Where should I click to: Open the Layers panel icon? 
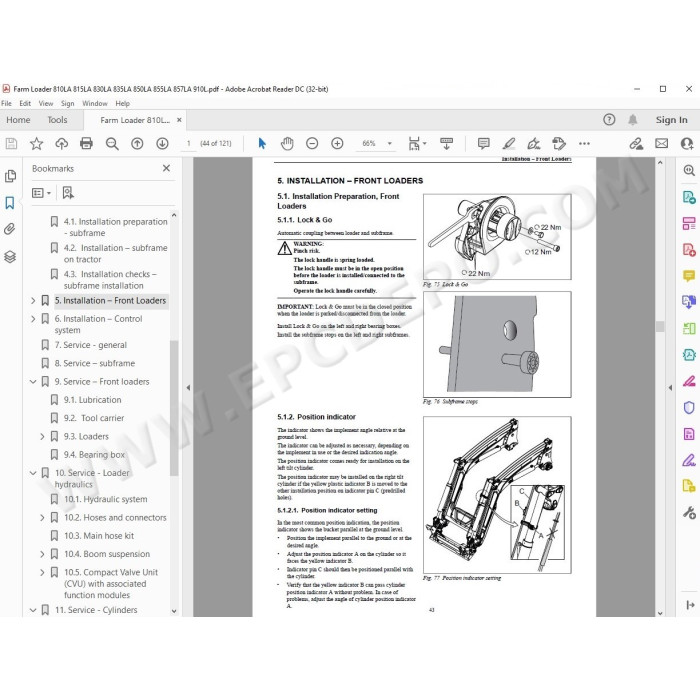10,257
